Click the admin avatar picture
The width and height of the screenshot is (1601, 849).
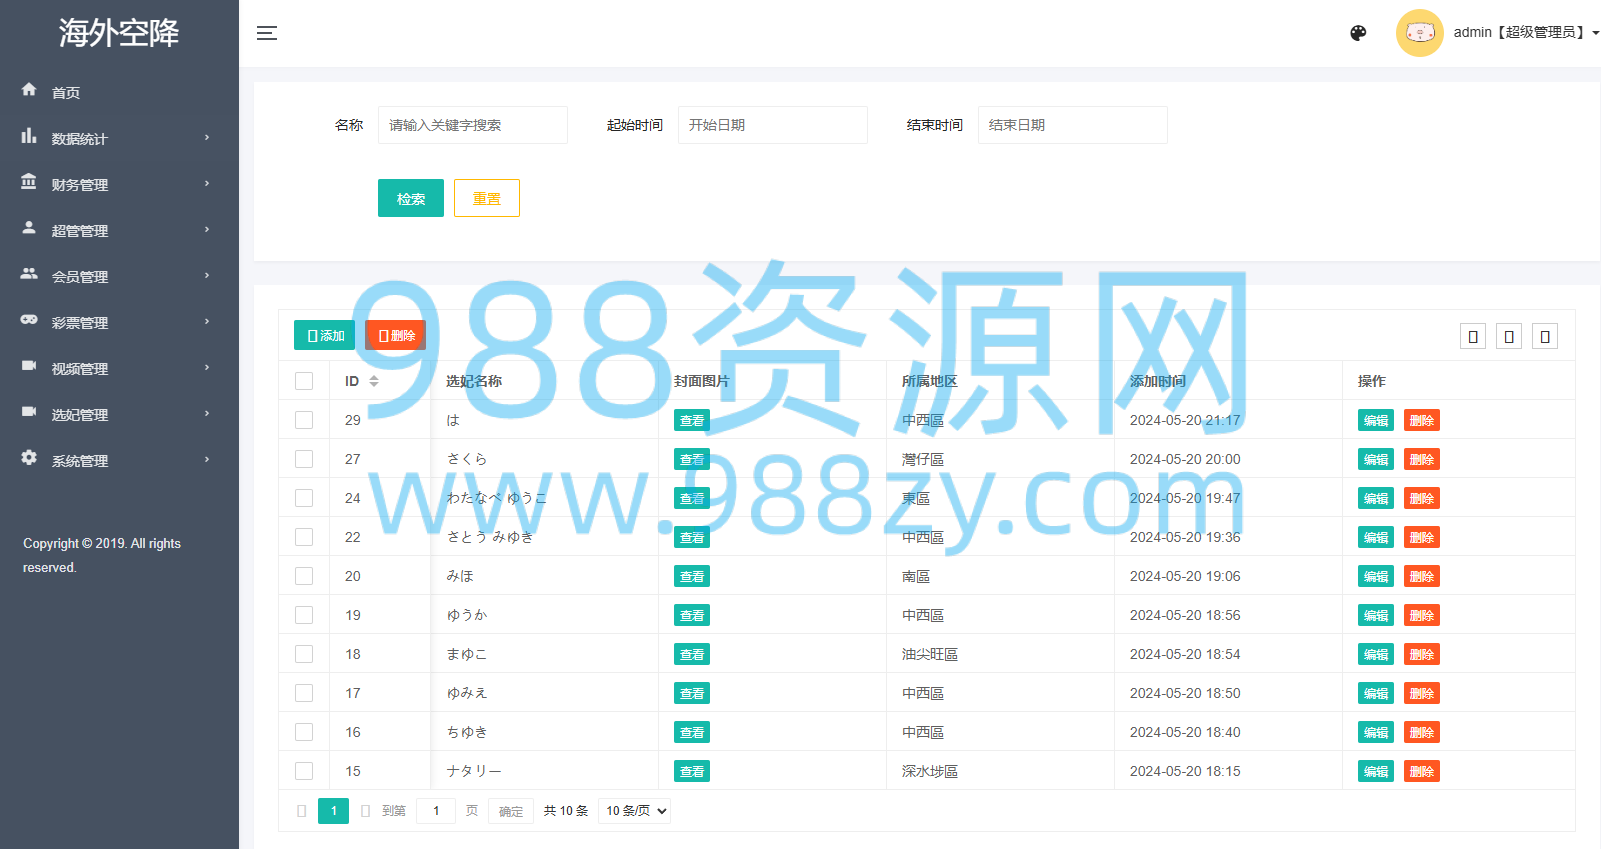click(x=1420, y=33)
